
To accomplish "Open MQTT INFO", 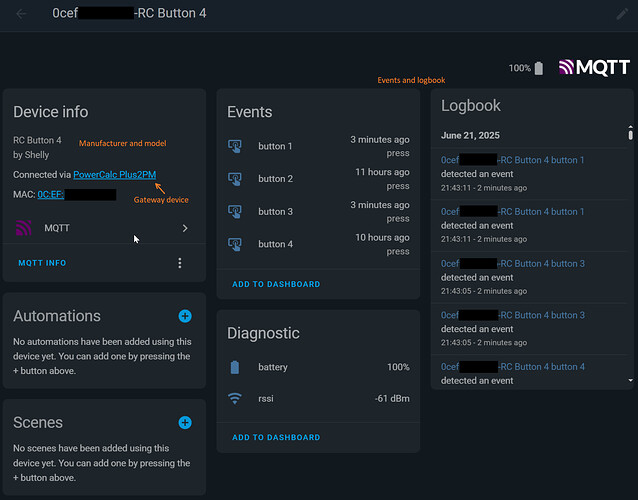I will tap(42, 263).
